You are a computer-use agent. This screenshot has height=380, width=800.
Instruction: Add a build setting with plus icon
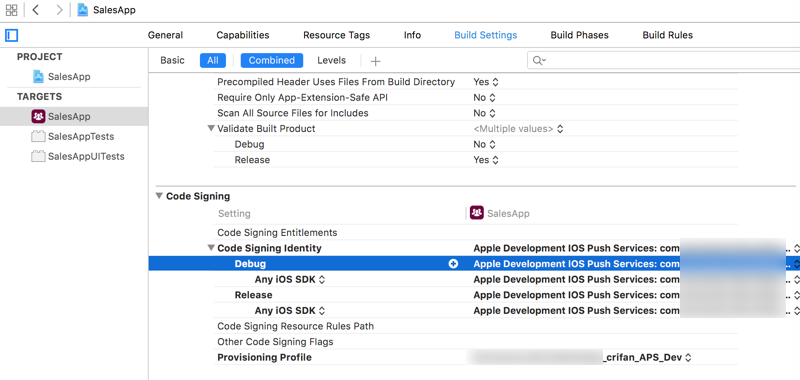click(x=376, y=61)
